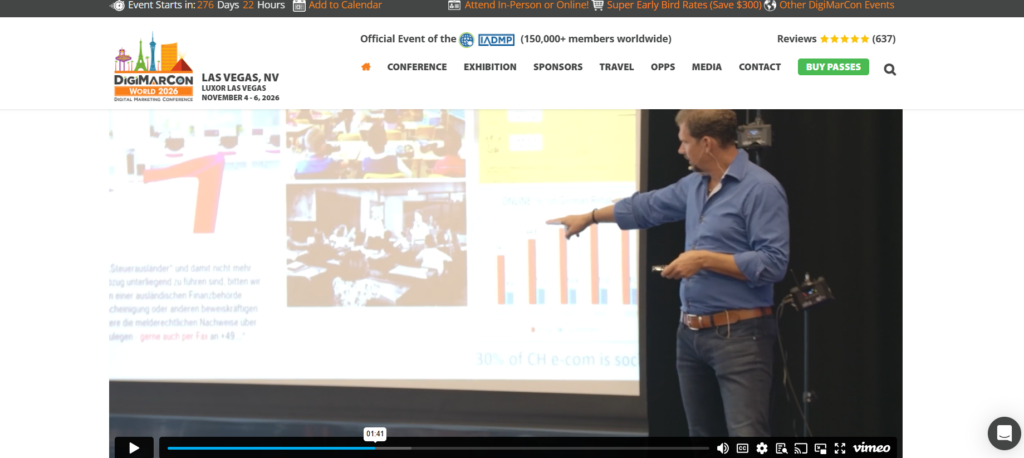Viewport: 1024px width, 458px height.
Task: Click the badge icon before Attend In-Person
Action: click(455, 5)
